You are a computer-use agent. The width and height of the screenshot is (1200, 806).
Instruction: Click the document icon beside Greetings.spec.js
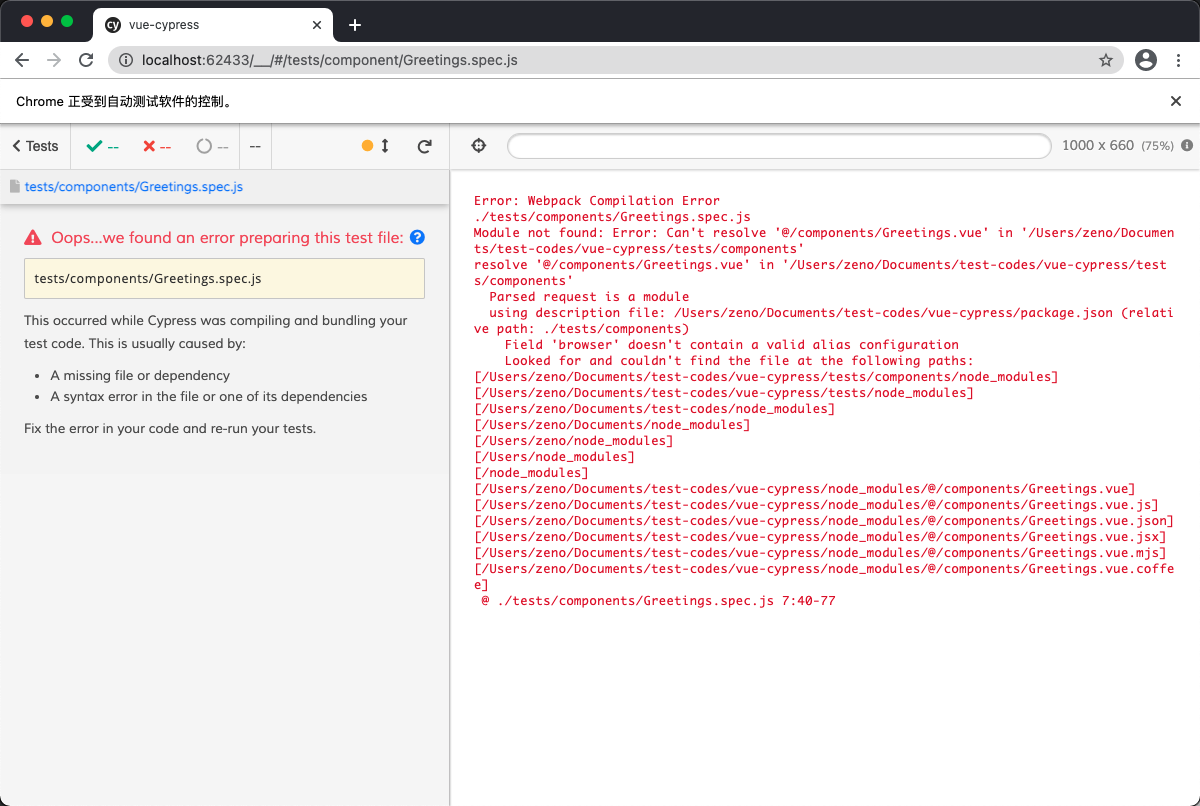[x=14, y=186]
